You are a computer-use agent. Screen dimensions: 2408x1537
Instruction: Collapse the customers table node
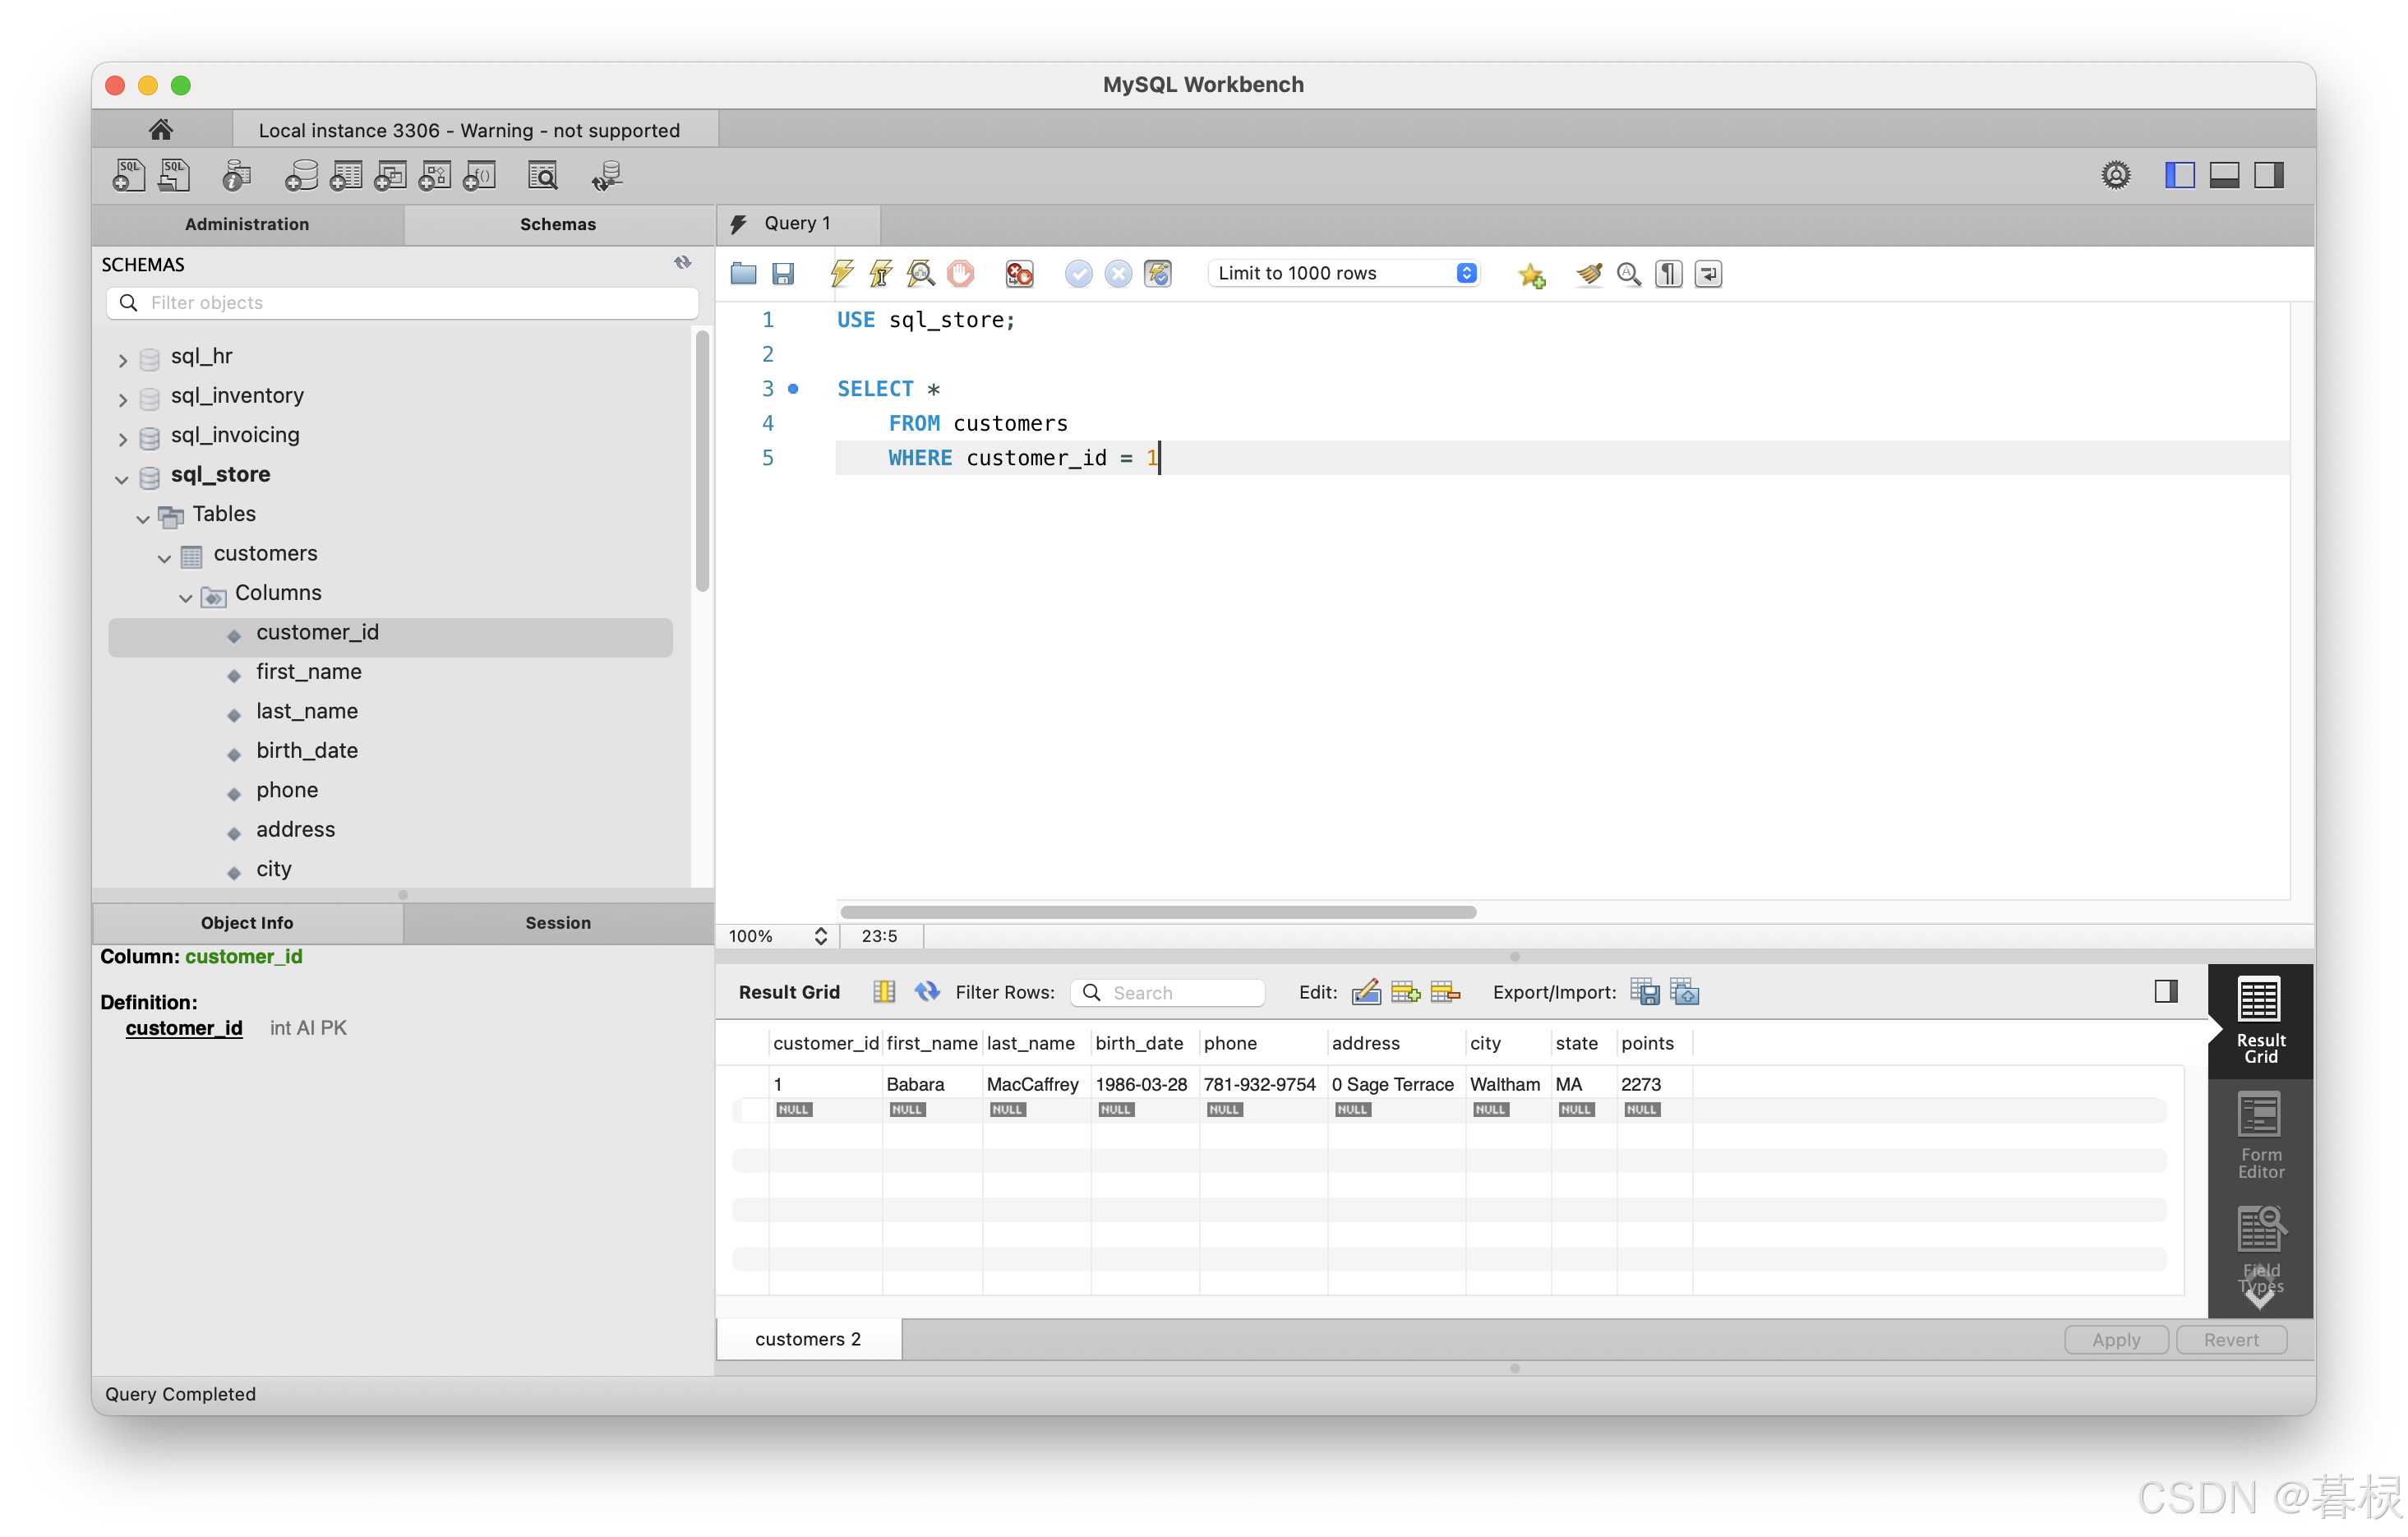(164, 557)
